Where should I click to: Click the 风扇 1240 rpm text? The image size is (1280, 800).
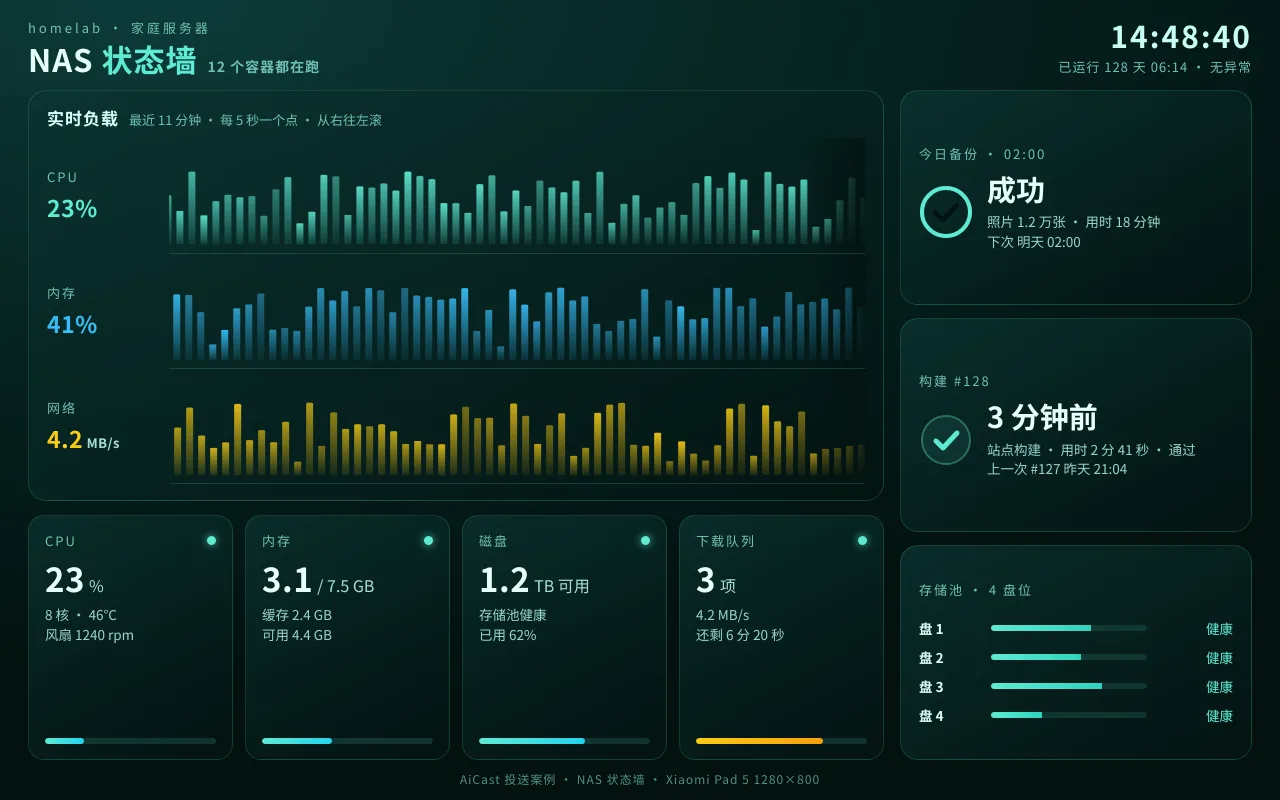coord(89,635)
